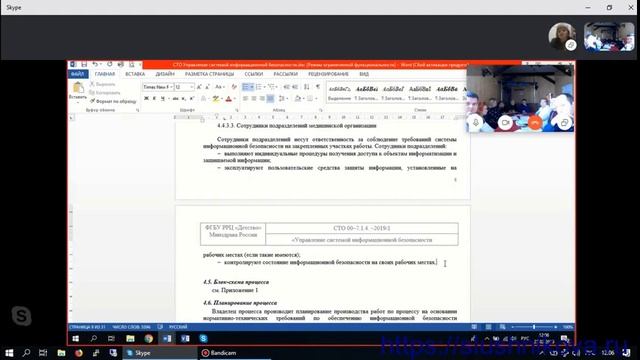Toggle Italic (К) formatting
This screenshot has width=640, height=360.
[x=154, y=98]
